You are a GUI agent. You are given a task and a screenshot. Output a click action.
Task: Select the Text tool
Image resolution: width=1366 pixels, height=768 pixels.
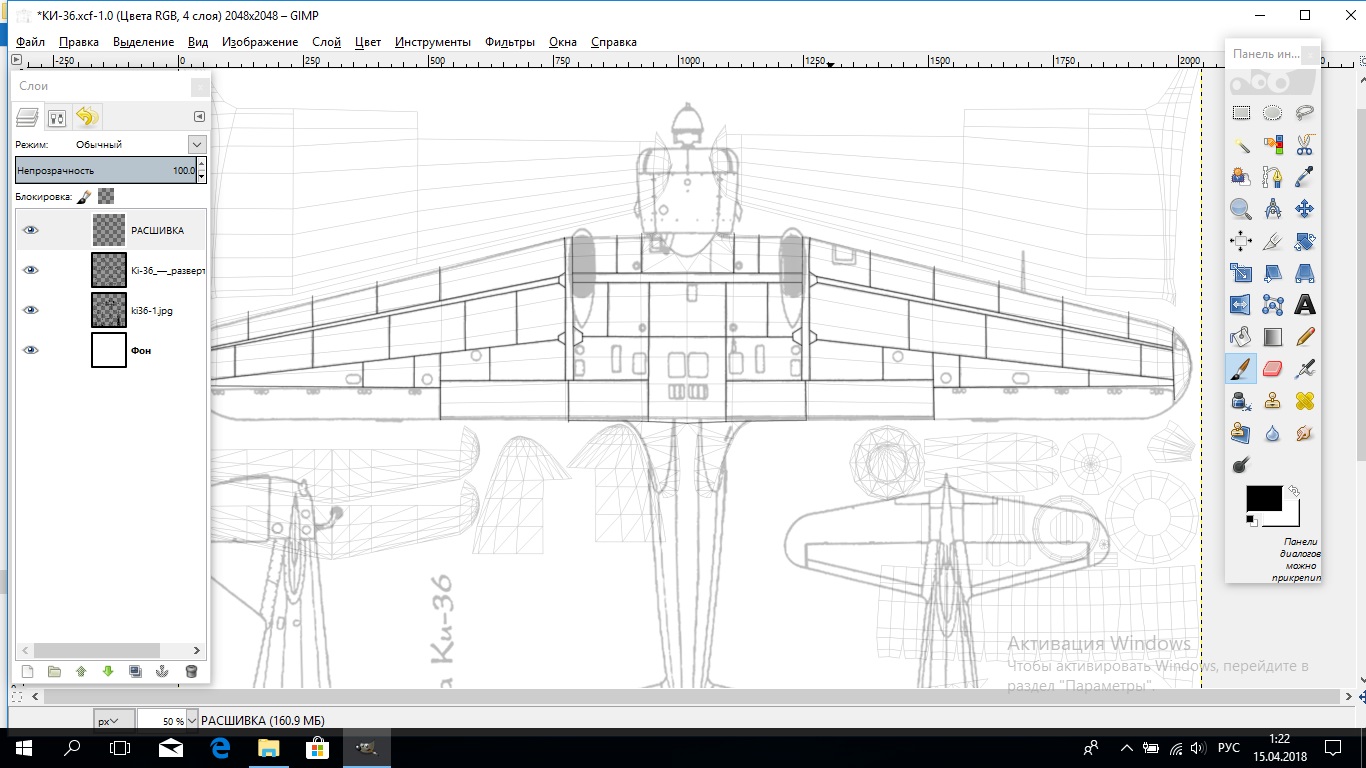coord(1304,305)
